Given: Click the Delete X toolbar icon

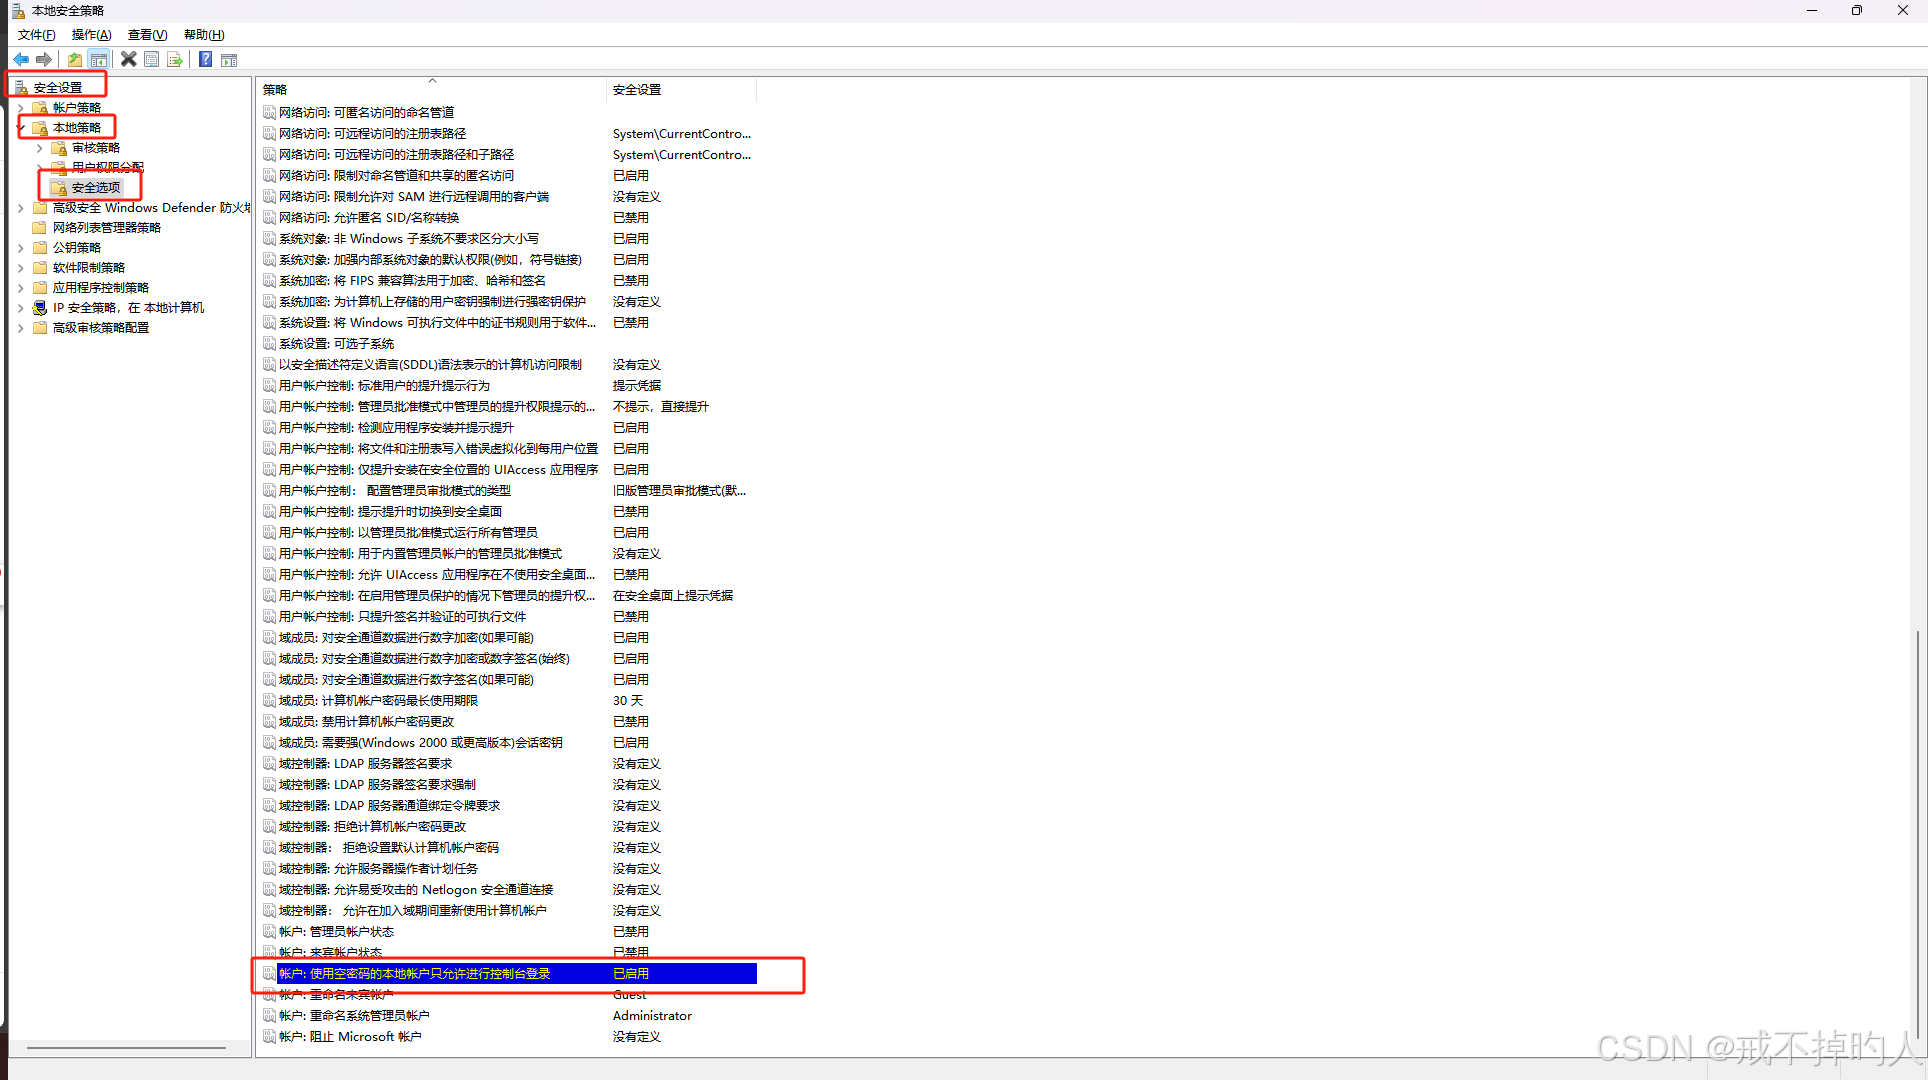Looking at the screenshot, I should click(x=128, y=60).
